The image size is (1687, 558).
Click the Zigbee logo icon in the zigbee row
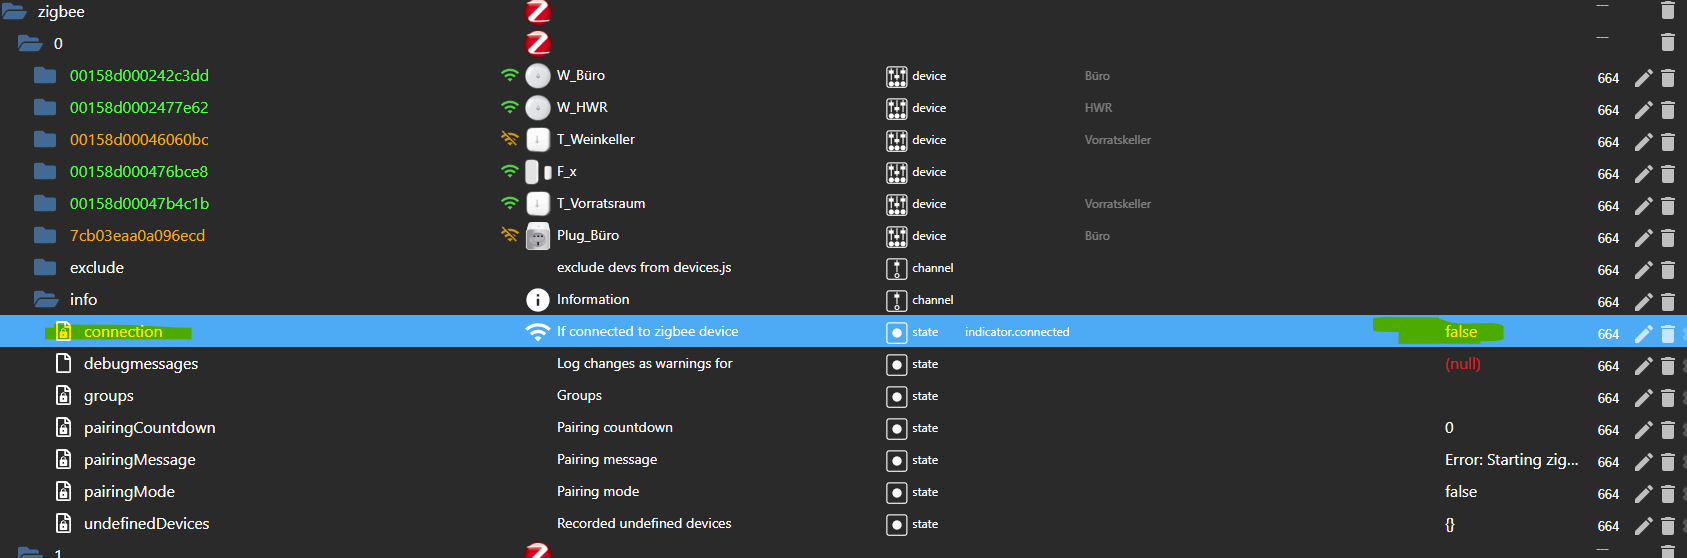(x=538, y=12)
